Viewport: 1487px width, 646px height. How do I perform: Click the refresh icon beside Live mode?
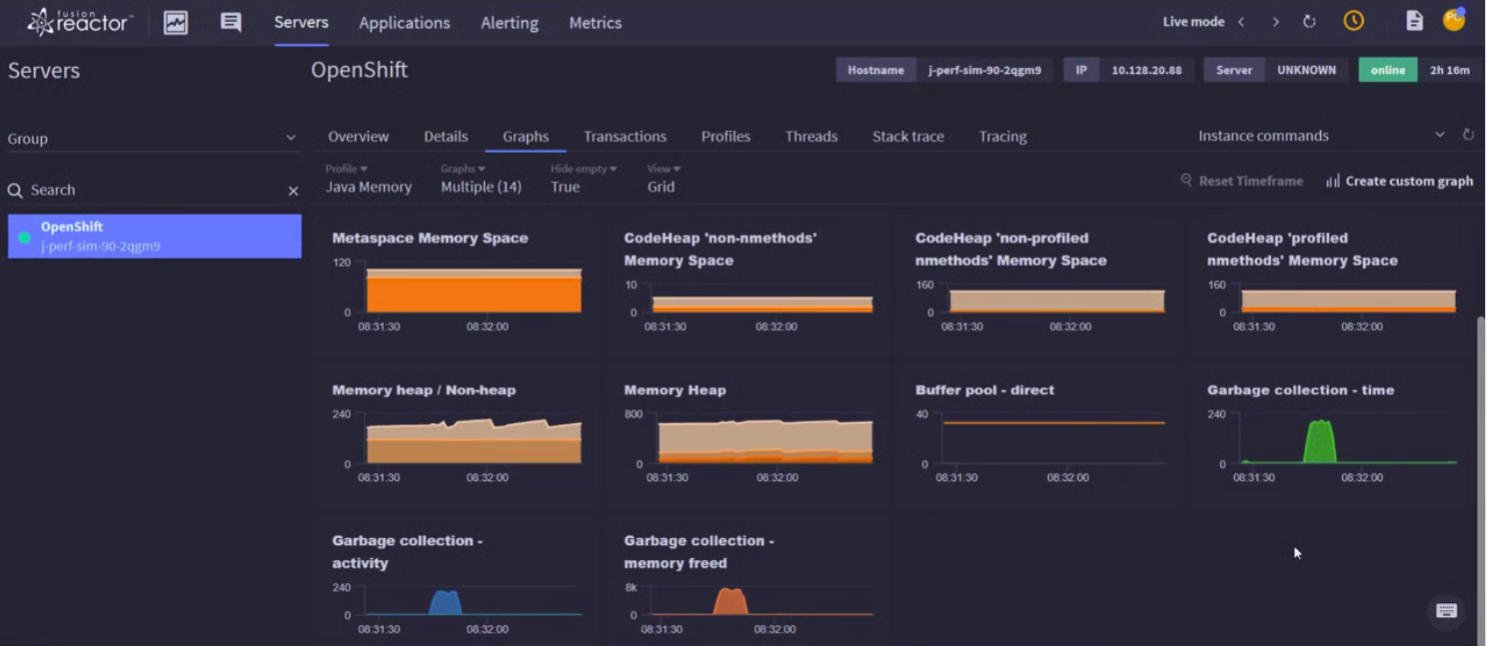[1309, 22]
